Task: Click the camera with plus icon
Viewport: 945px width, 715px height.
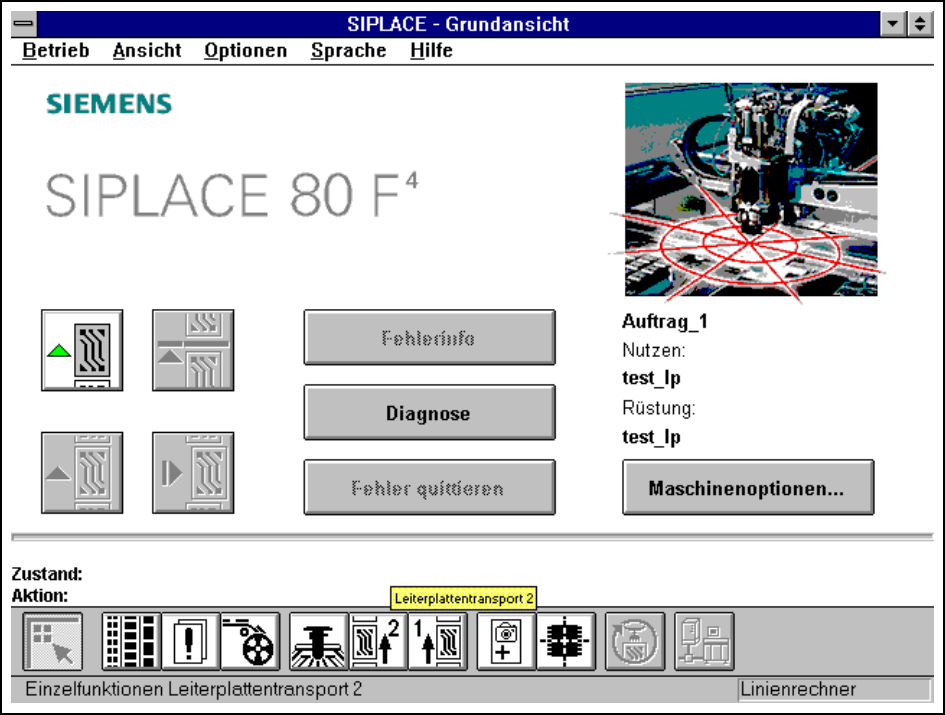Action: 506,641
